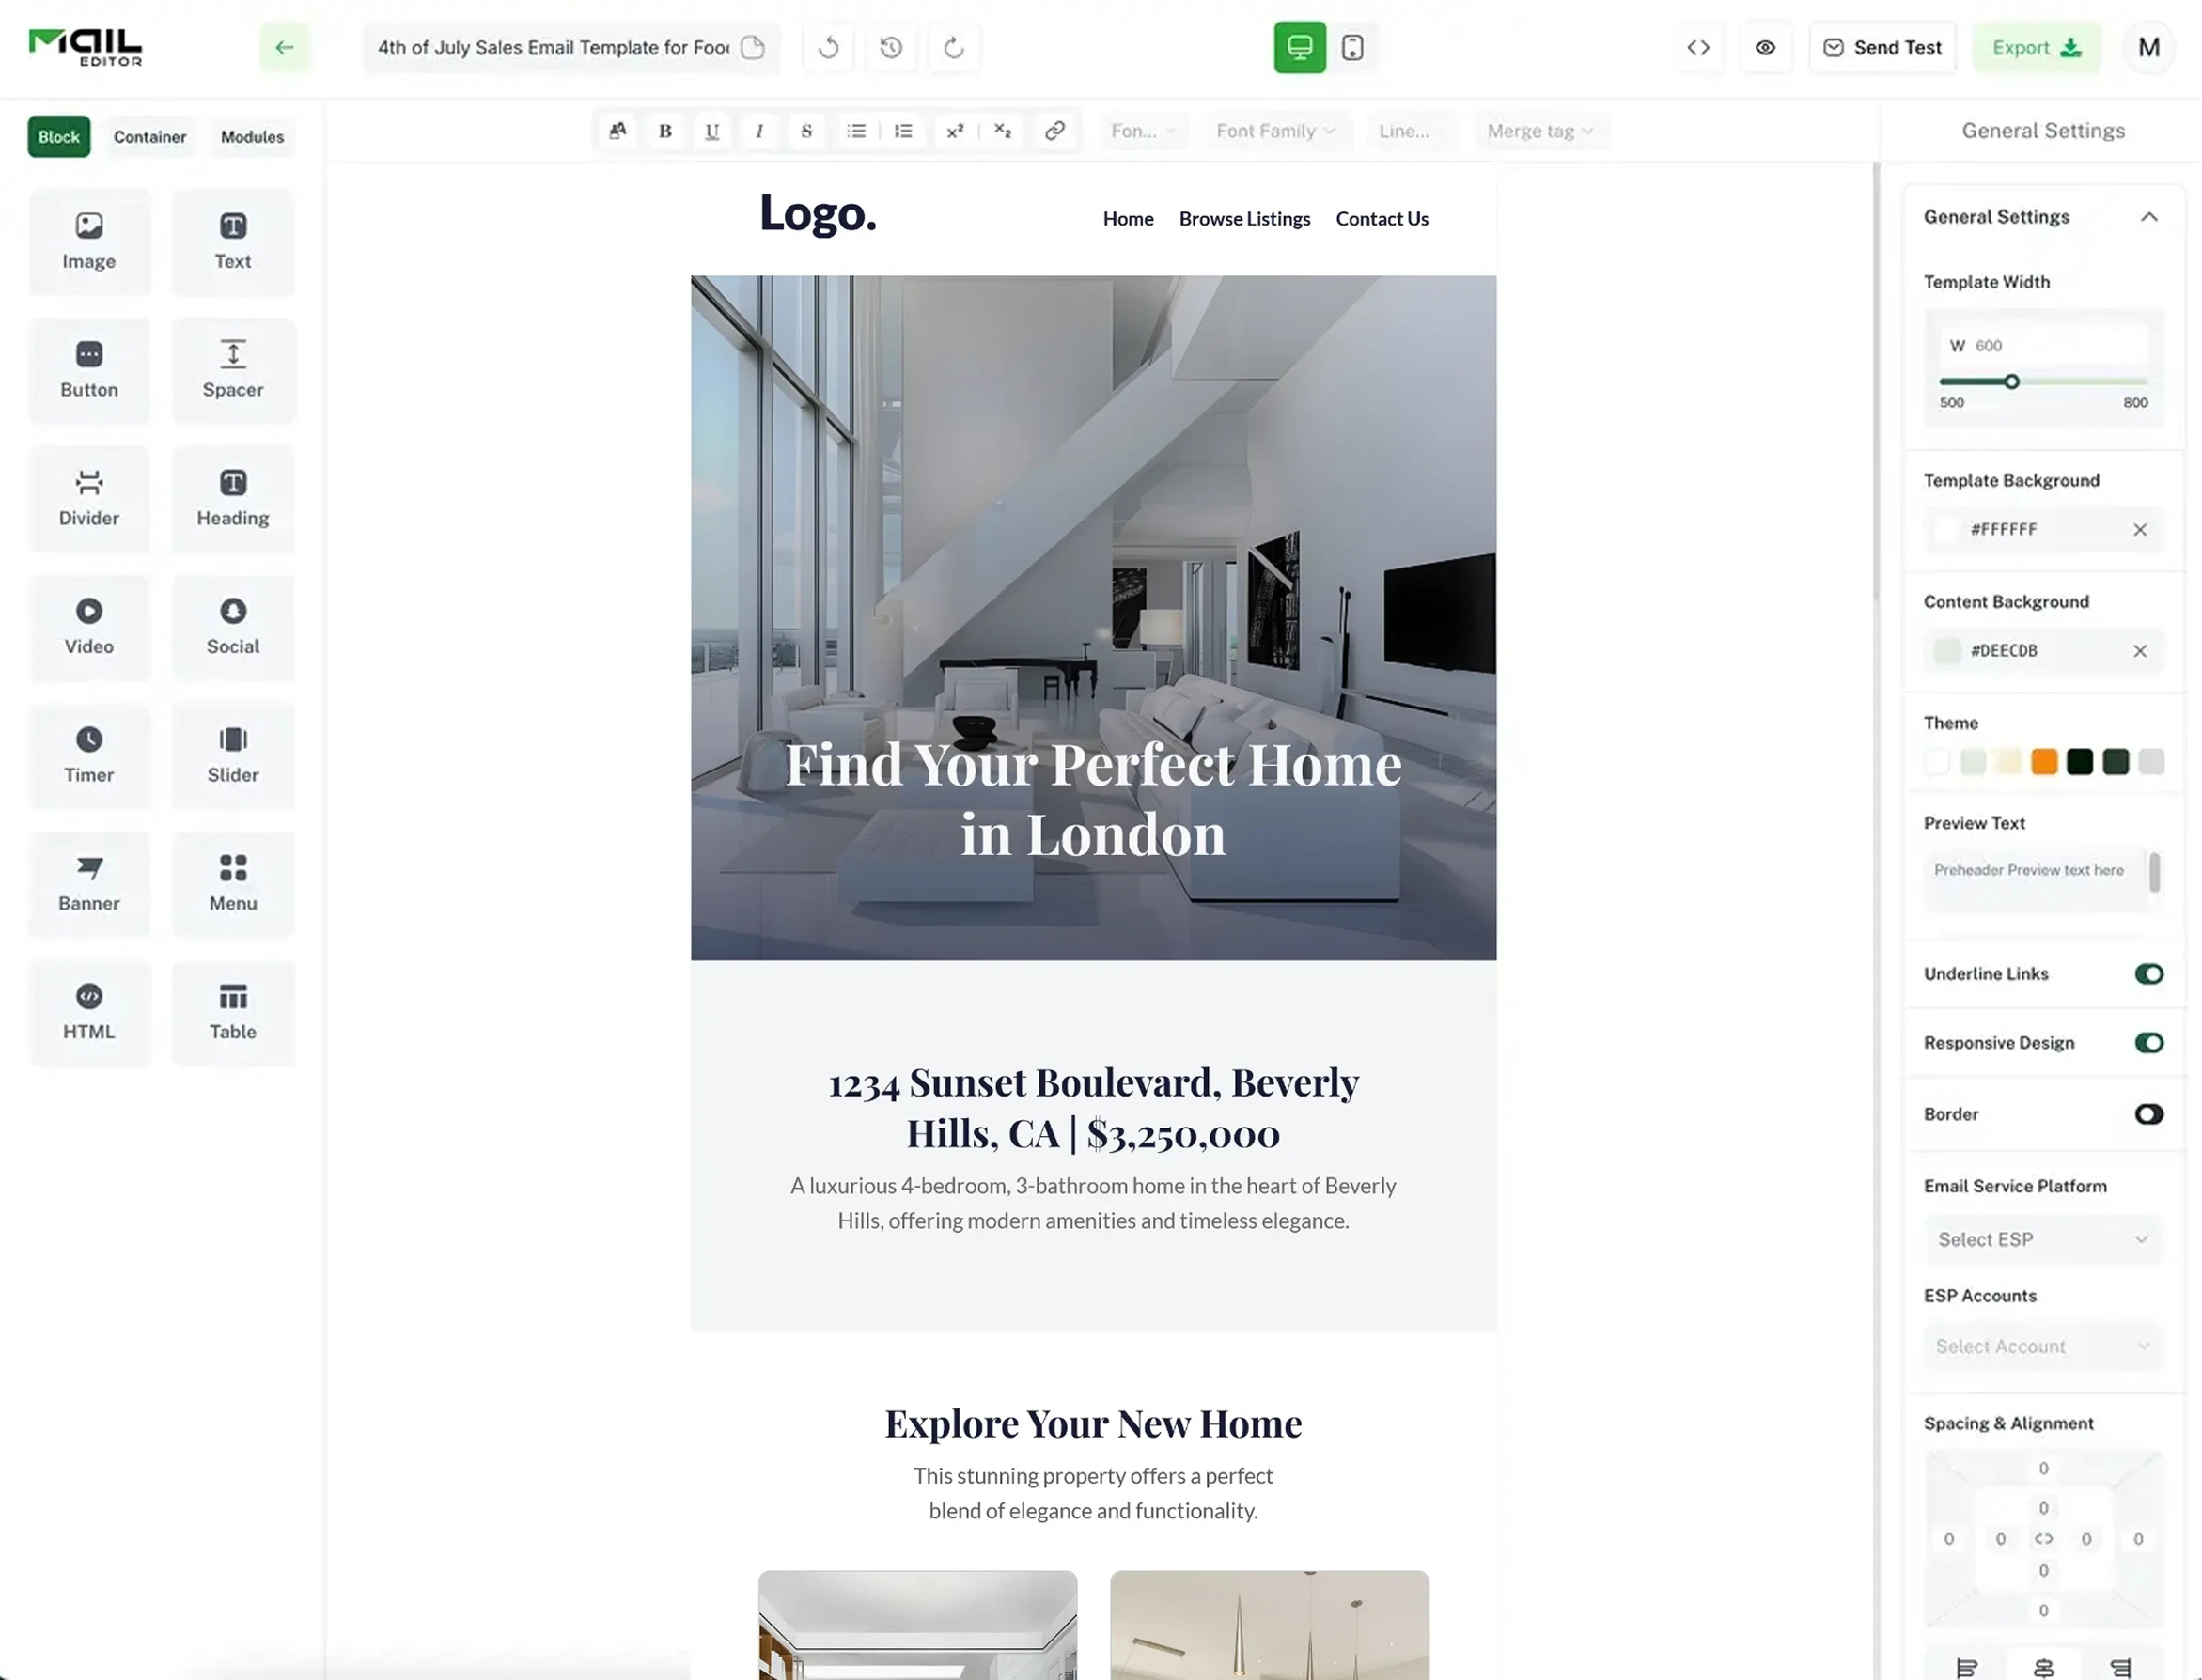Enable the Border switch
Image resolution: width=2202 pixels, height=1680 pixels.
[2148, 1114]
